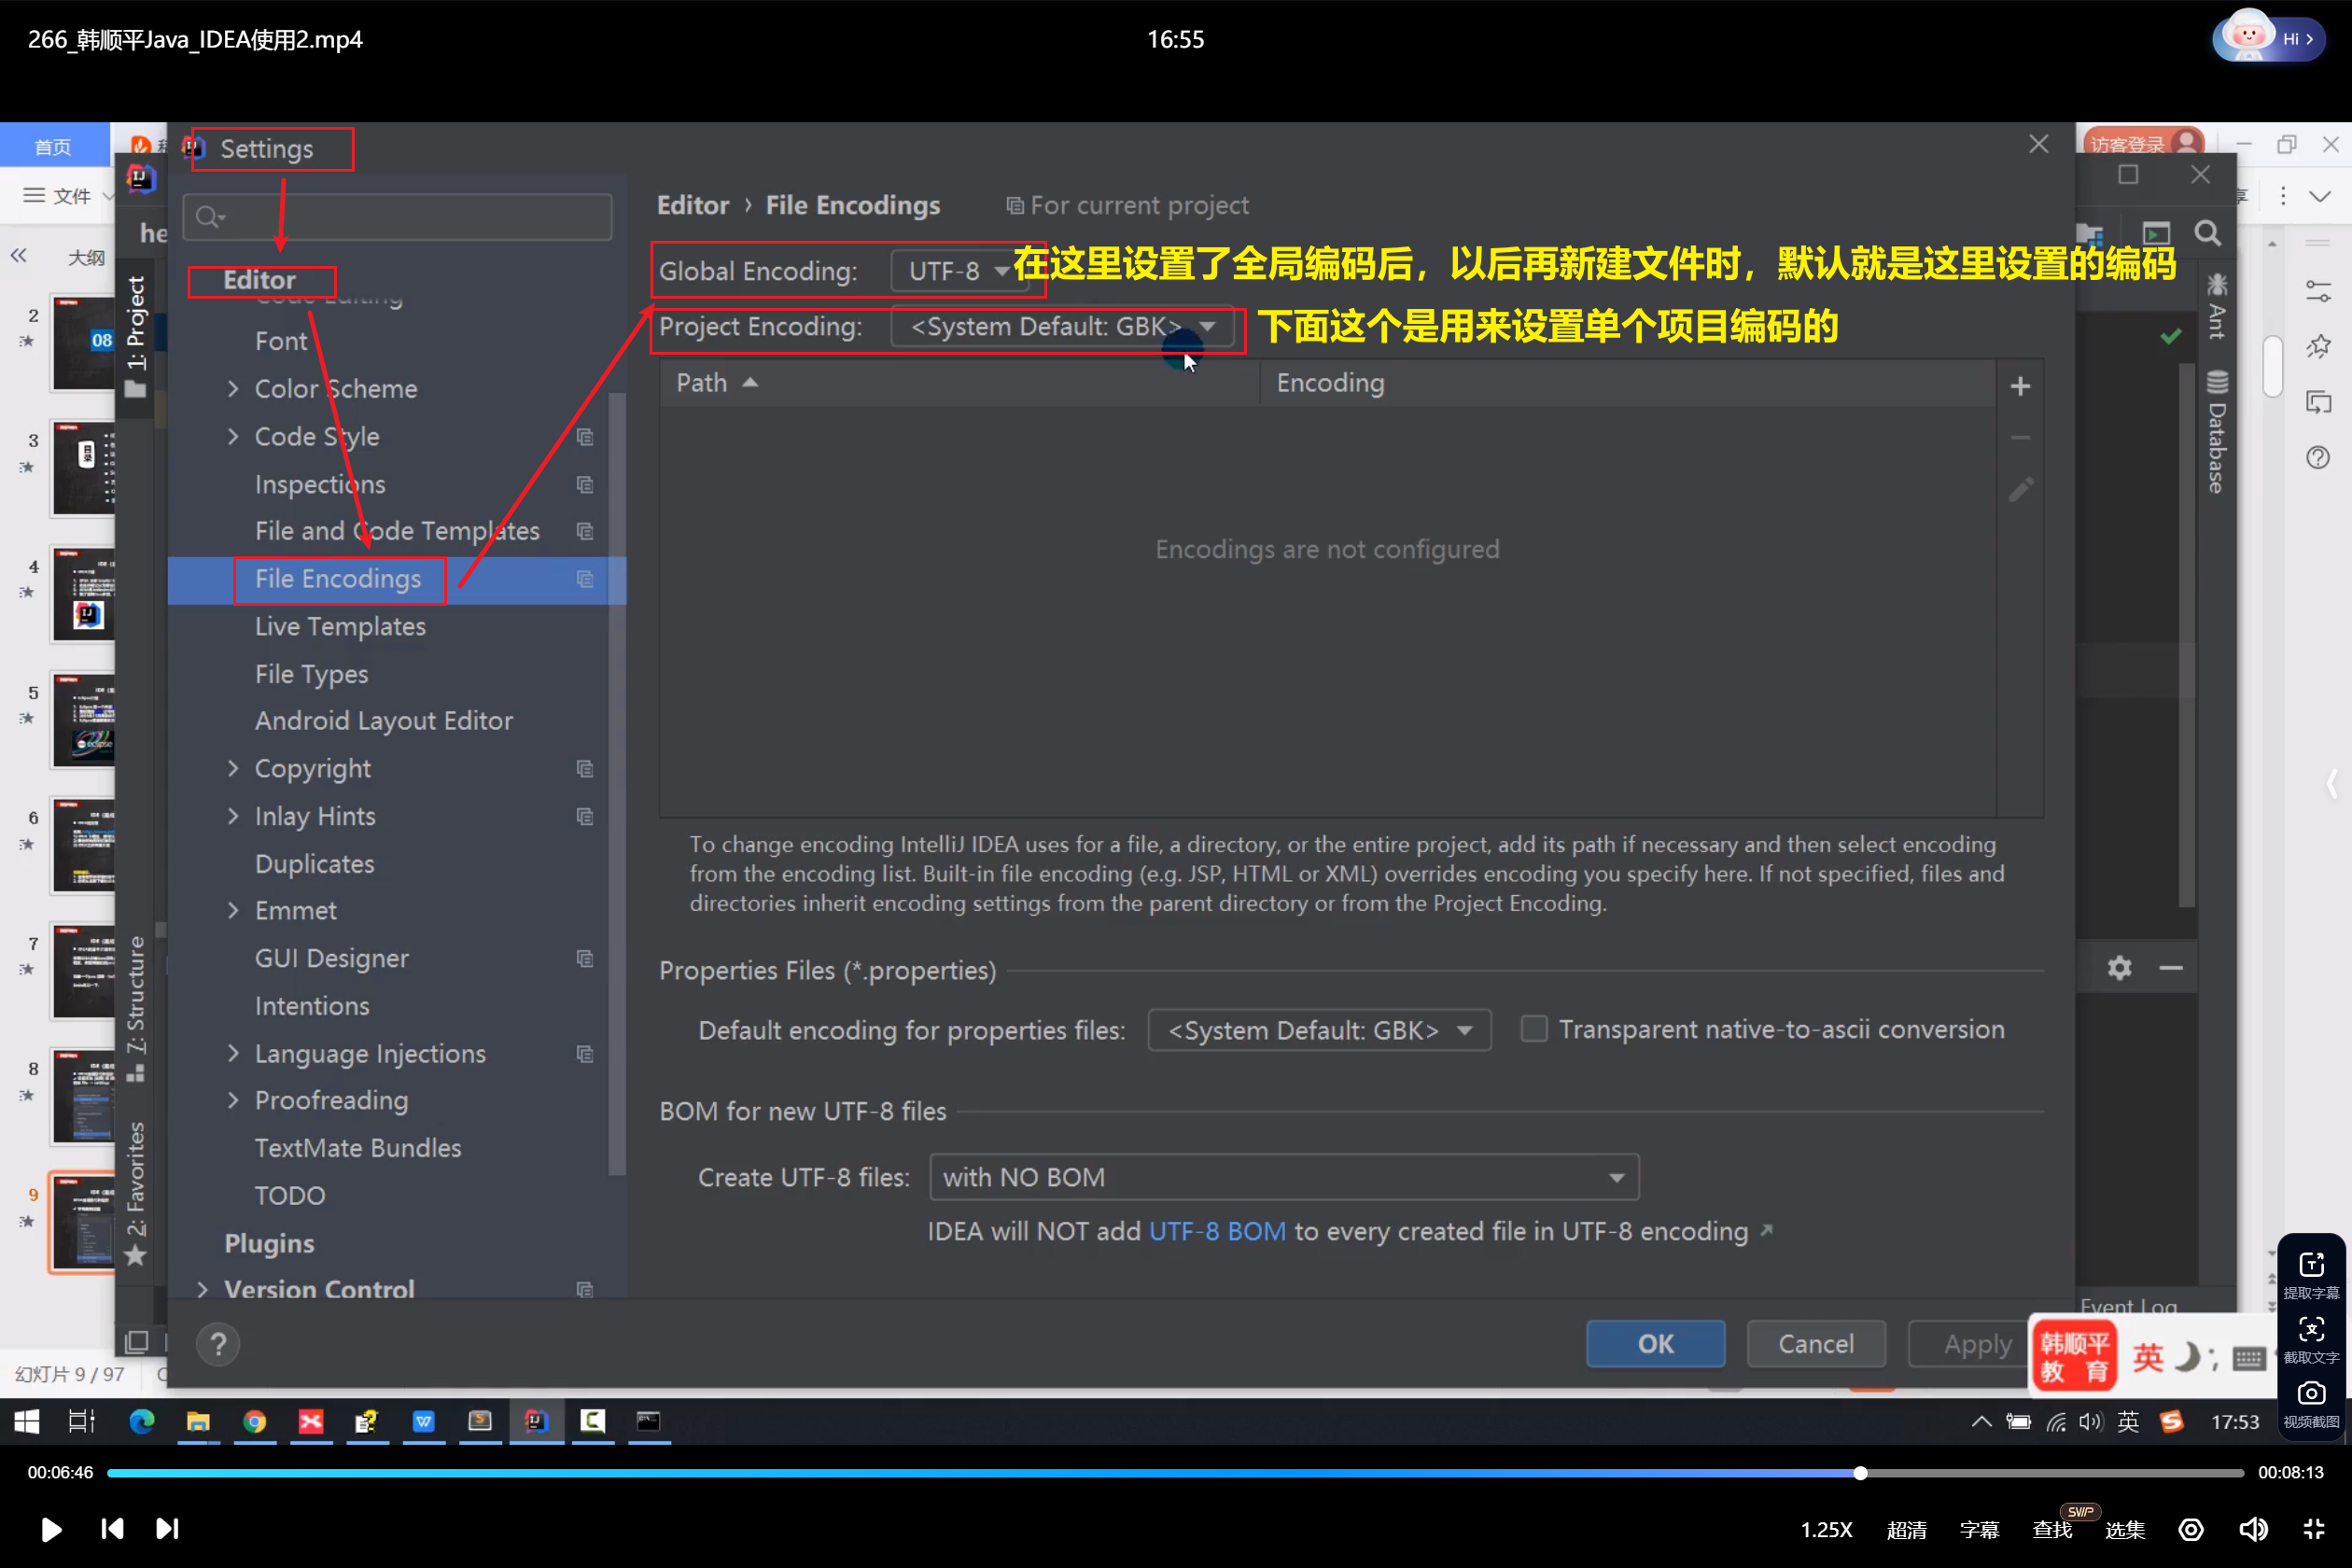2352x1568 pixels.
Task: Click the play button in video player
Action: coord(50,1529)
